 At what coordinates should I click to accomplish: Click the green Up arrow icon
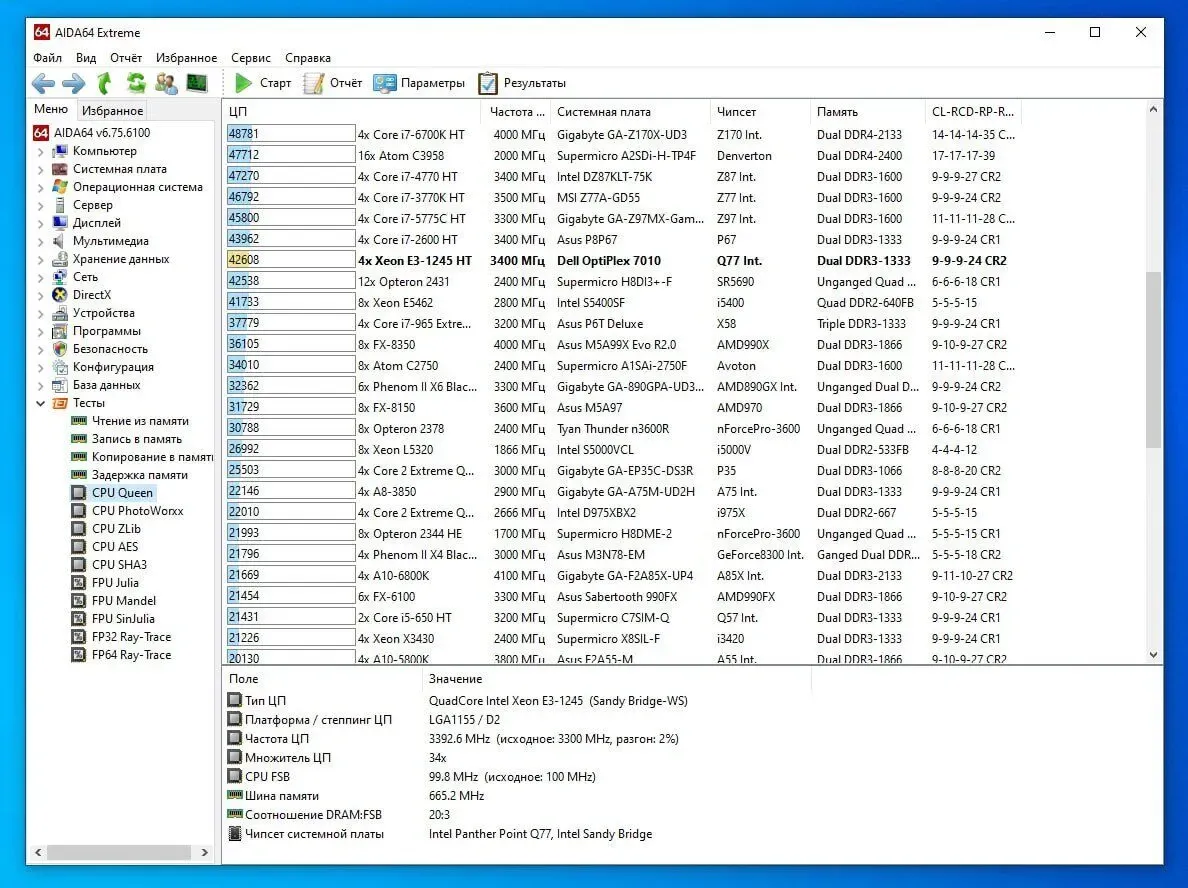(105, 83)
